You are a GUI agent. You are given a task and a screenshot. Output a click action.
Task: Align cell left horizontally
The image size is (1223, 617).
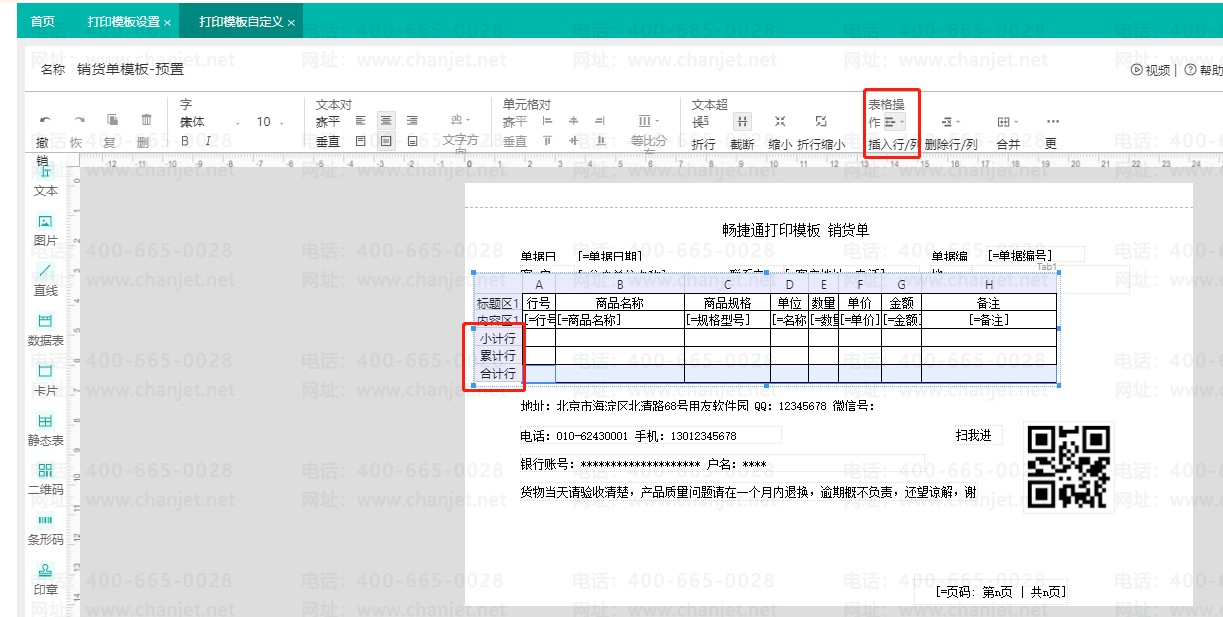point(547,121)
